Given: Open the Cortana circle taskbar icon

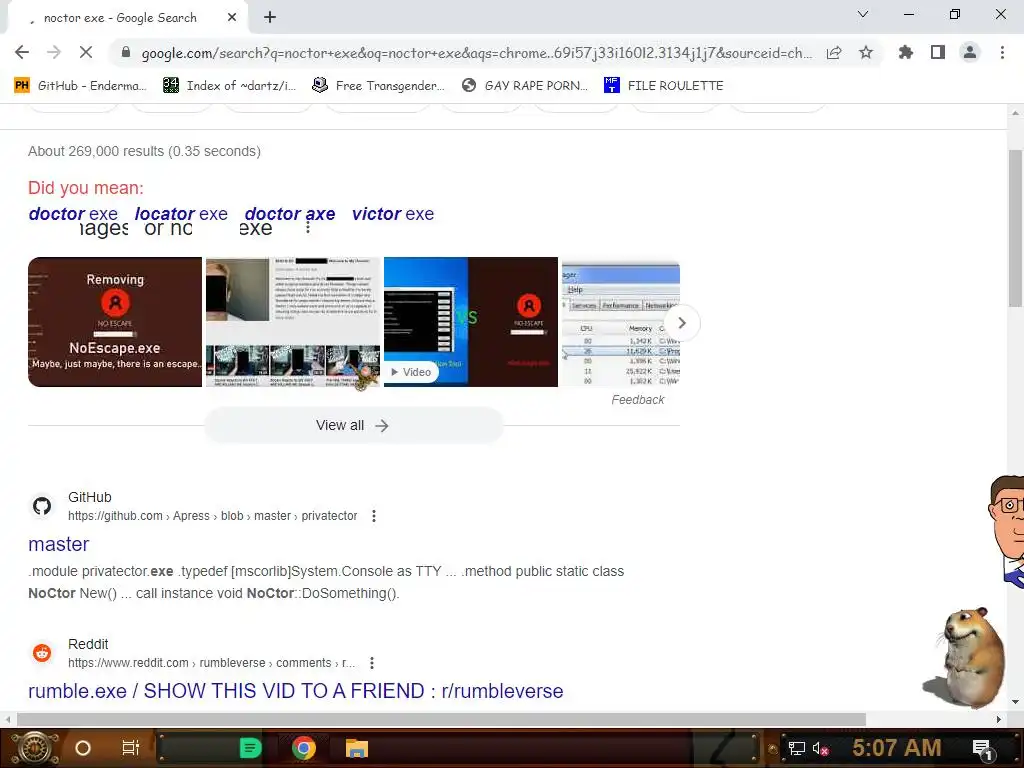Looking at the screenshot, I should click(x=83, y=748).
